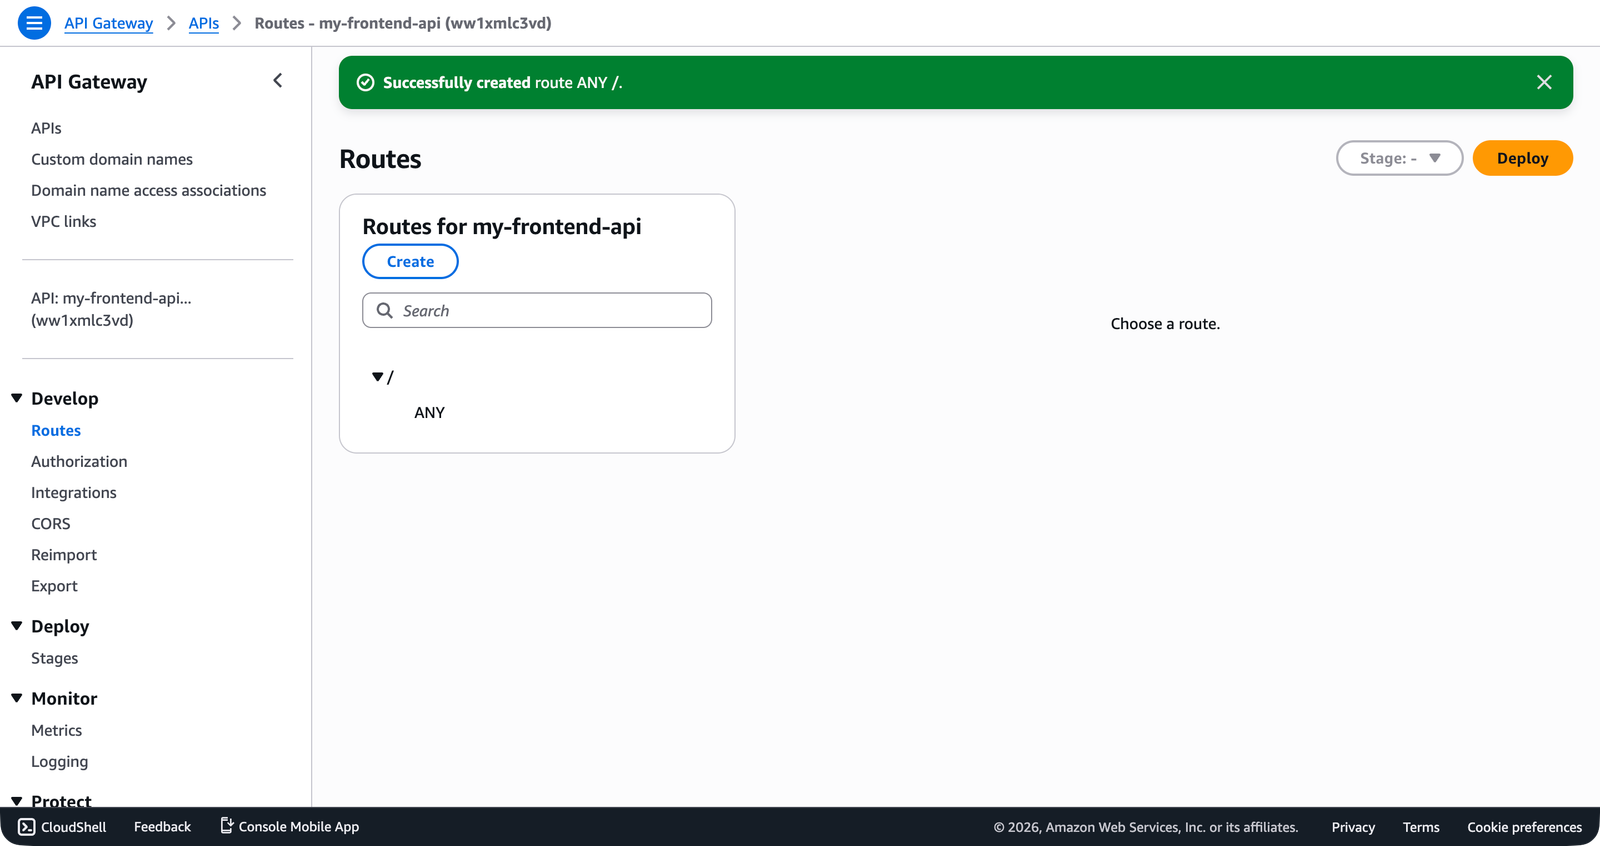This screenshot has width=1600, height=846.
Task: Click the breadcrumb text 'Routes - my-frontend-api'
Action: point(403,23)
